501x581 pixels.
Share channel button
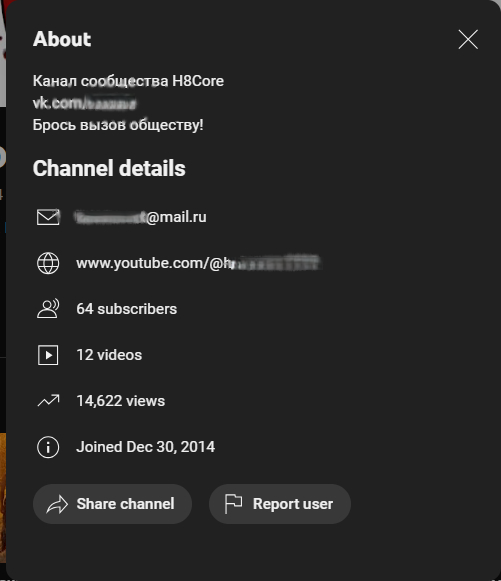click(x=112, y=504)
